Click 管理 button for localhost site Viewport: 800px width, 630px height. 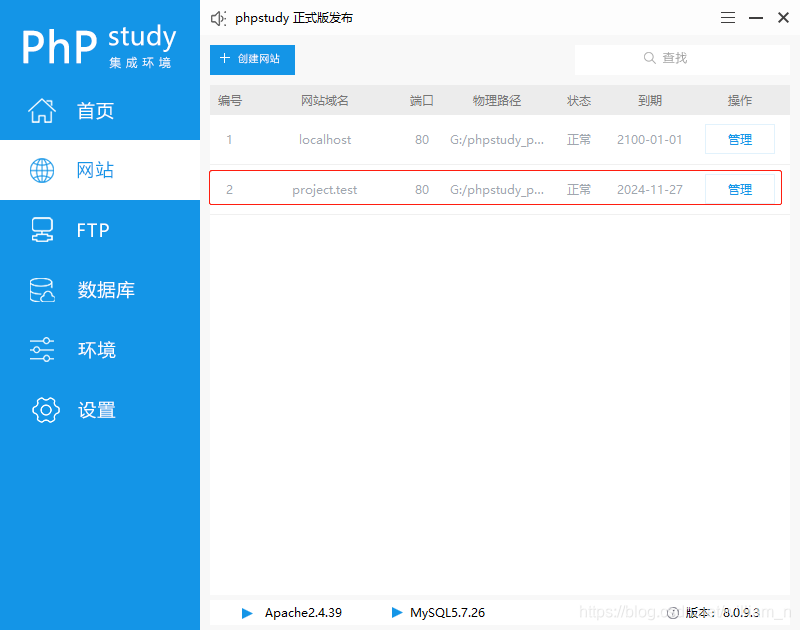740,139
